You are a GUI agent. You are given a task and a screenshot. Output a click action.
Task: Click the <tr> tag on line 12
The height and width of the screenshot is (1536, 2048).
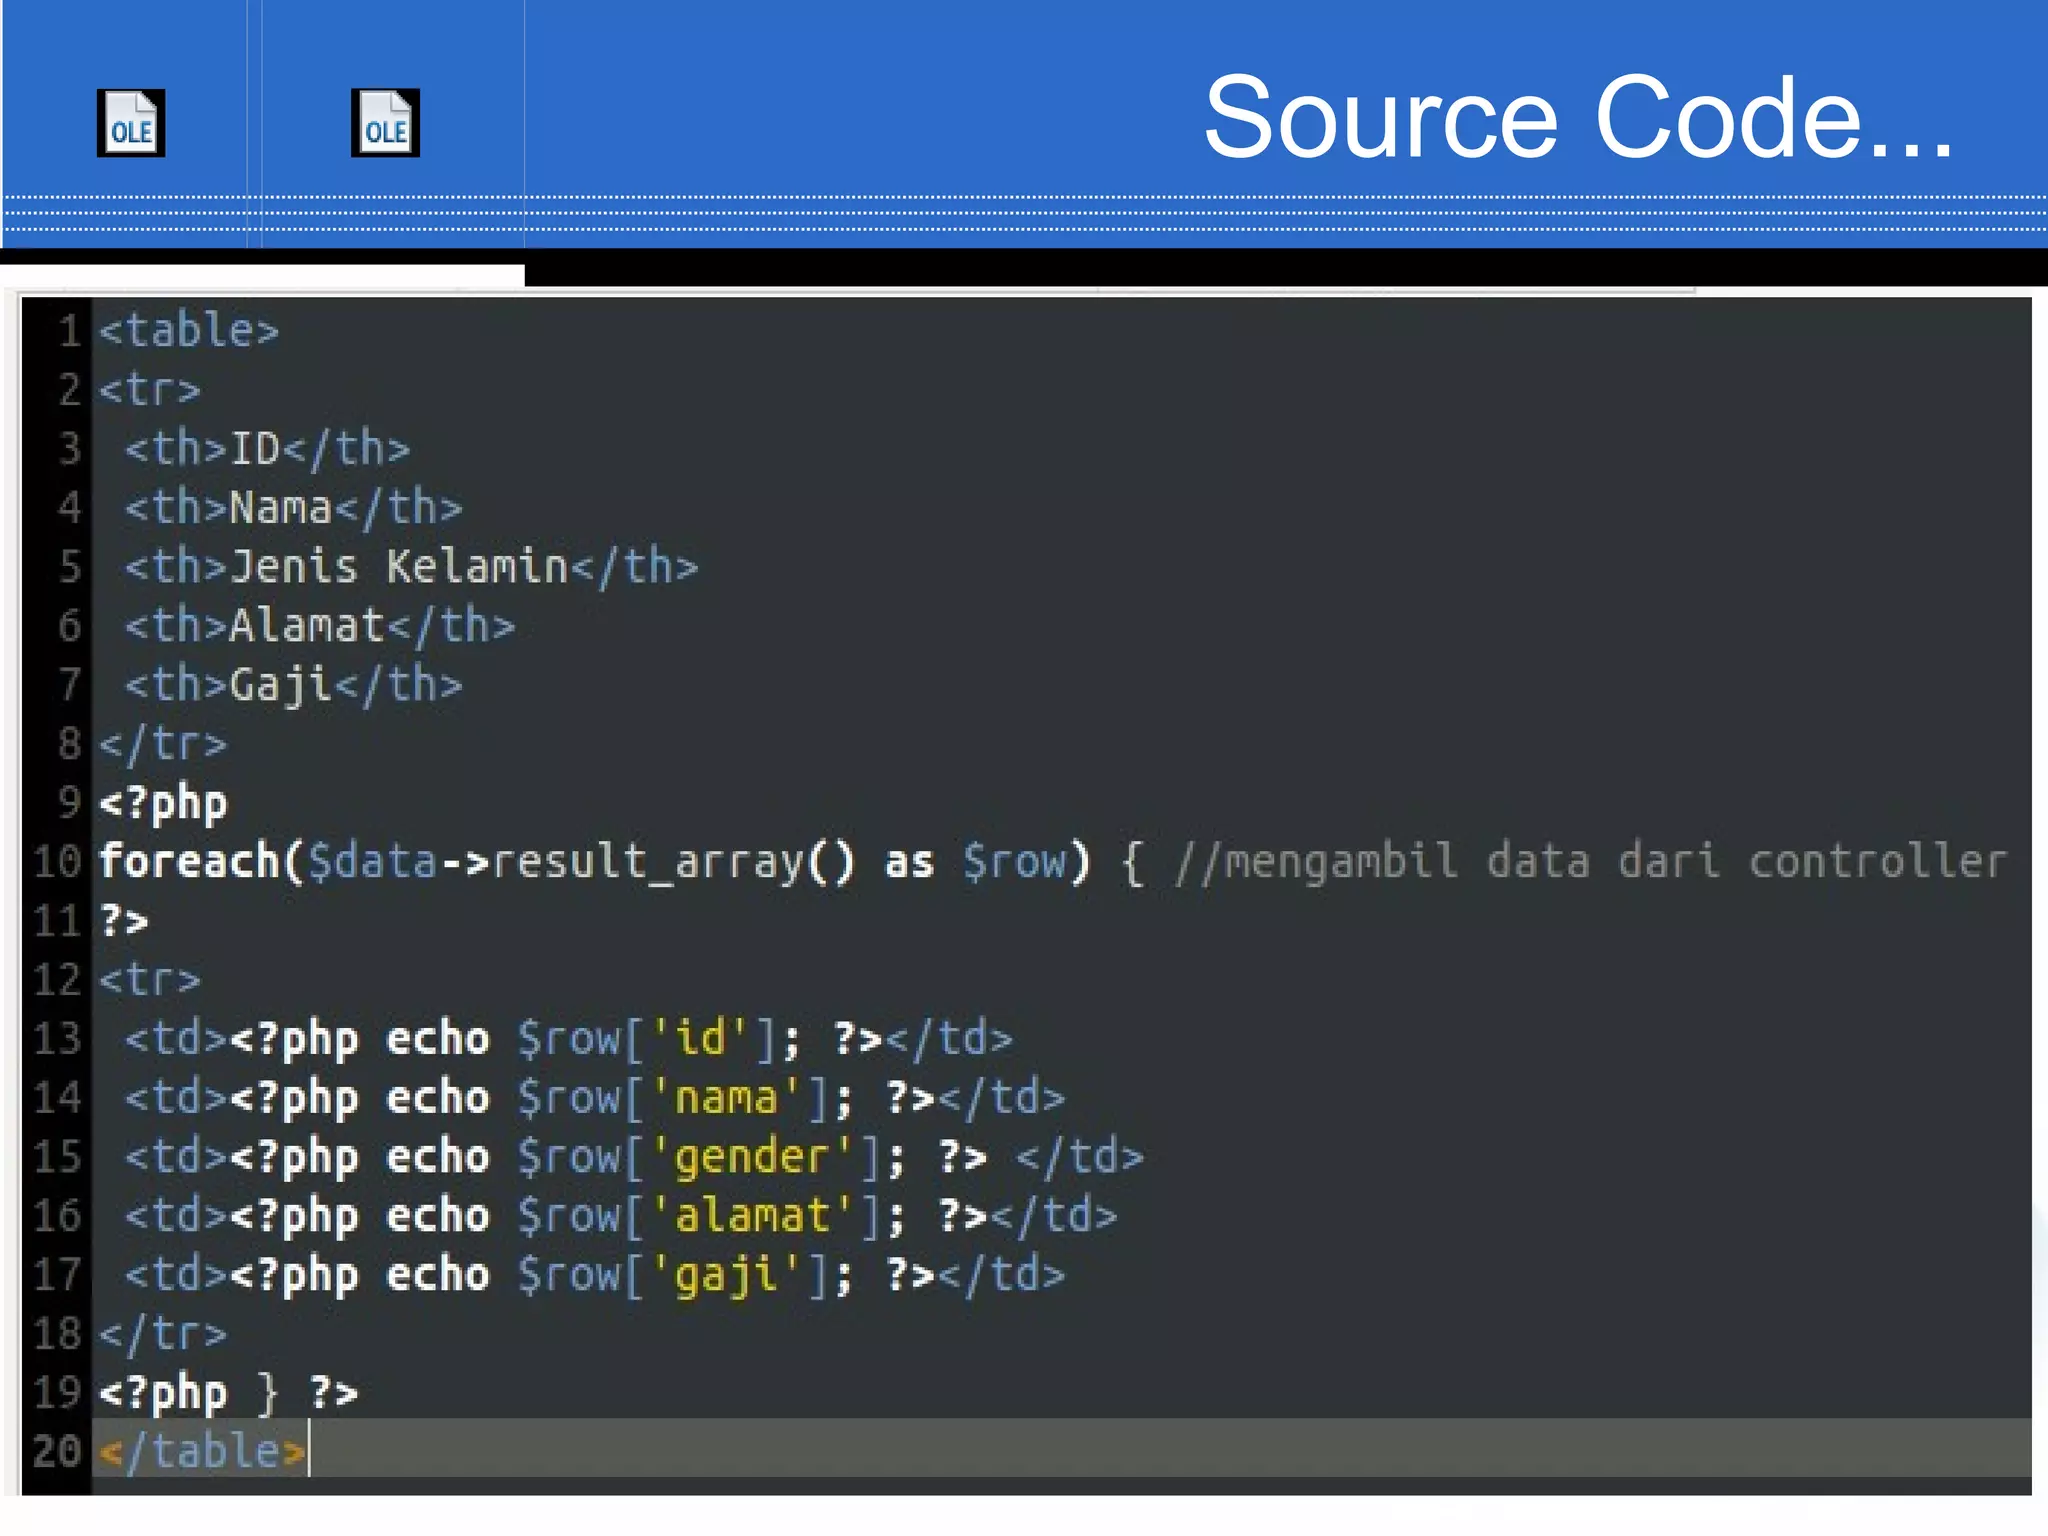[x=150, y=980]
